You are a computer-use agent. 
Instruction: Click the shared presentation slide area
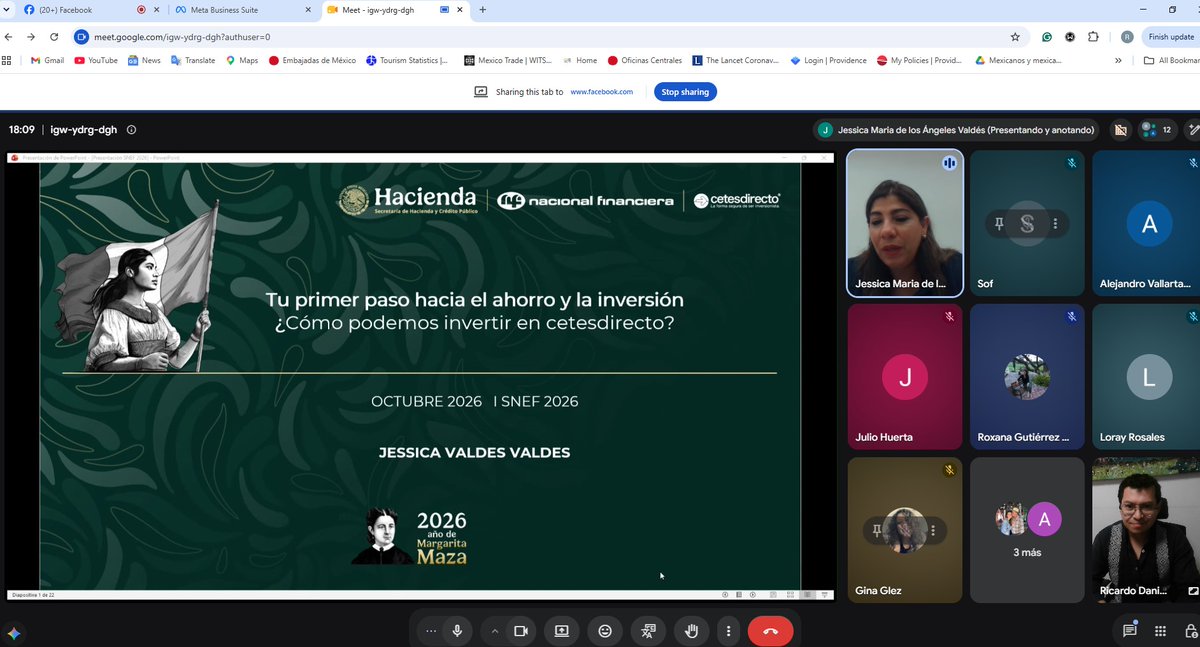[x=420, y=376]
